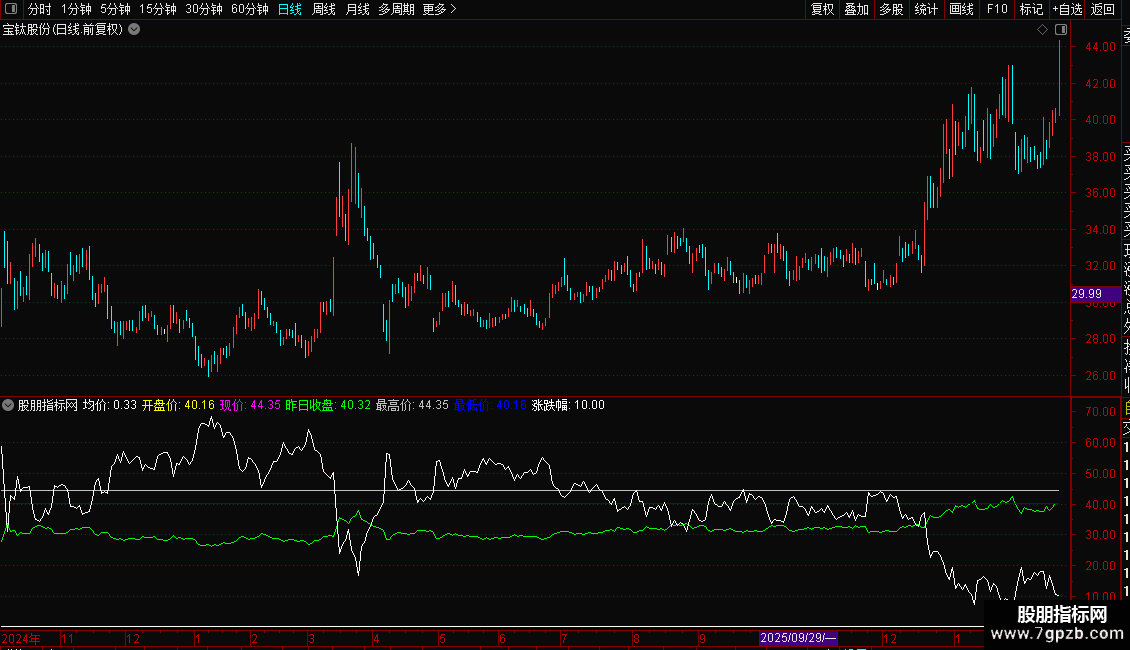The height and width of the screenshot is (650, 1130).
Task: Click the 返回 back button
Action: [x=1103, y=9]
